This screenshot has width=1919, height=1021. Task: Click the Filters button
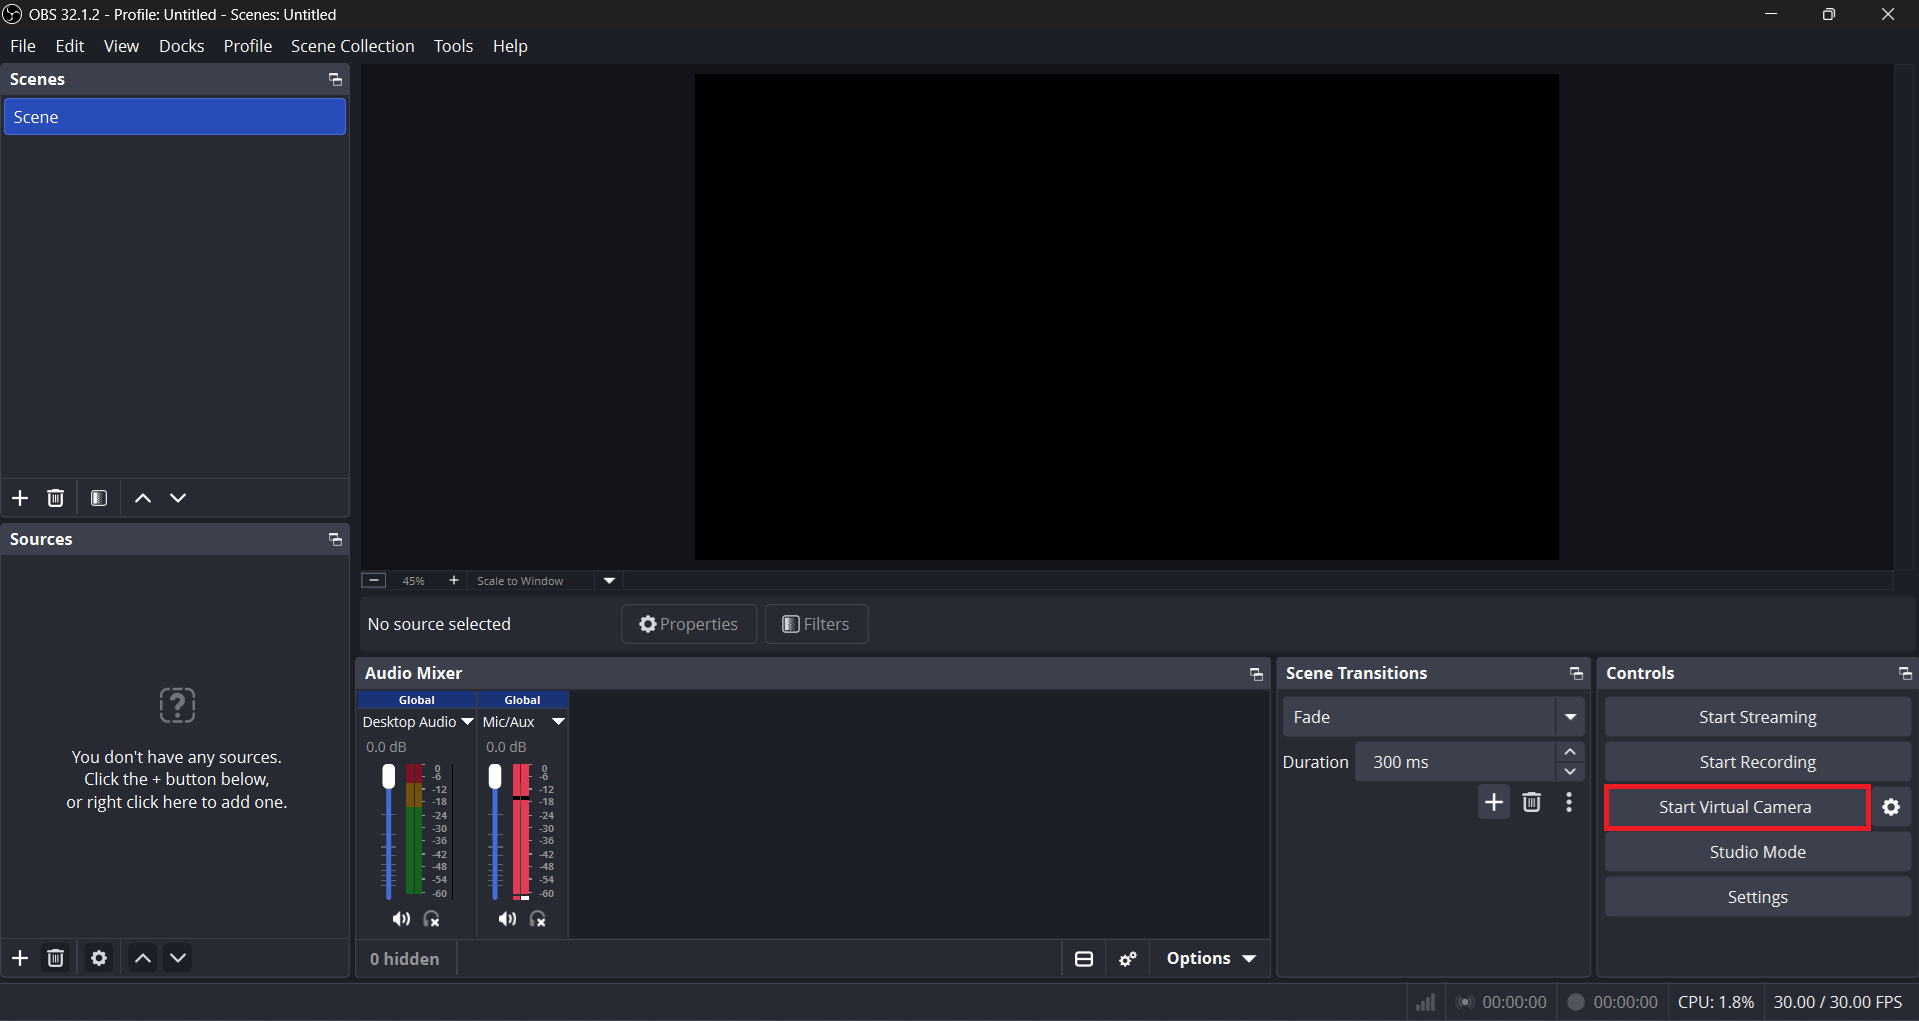[x=816, y=624]
